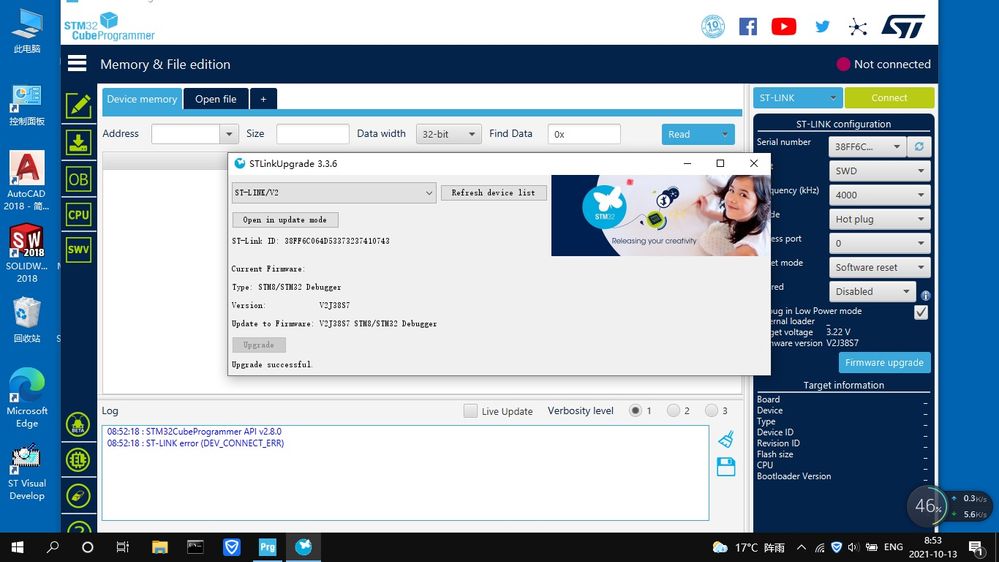
Task: Open the taskbar notification center icon
Action: (976, 547)
